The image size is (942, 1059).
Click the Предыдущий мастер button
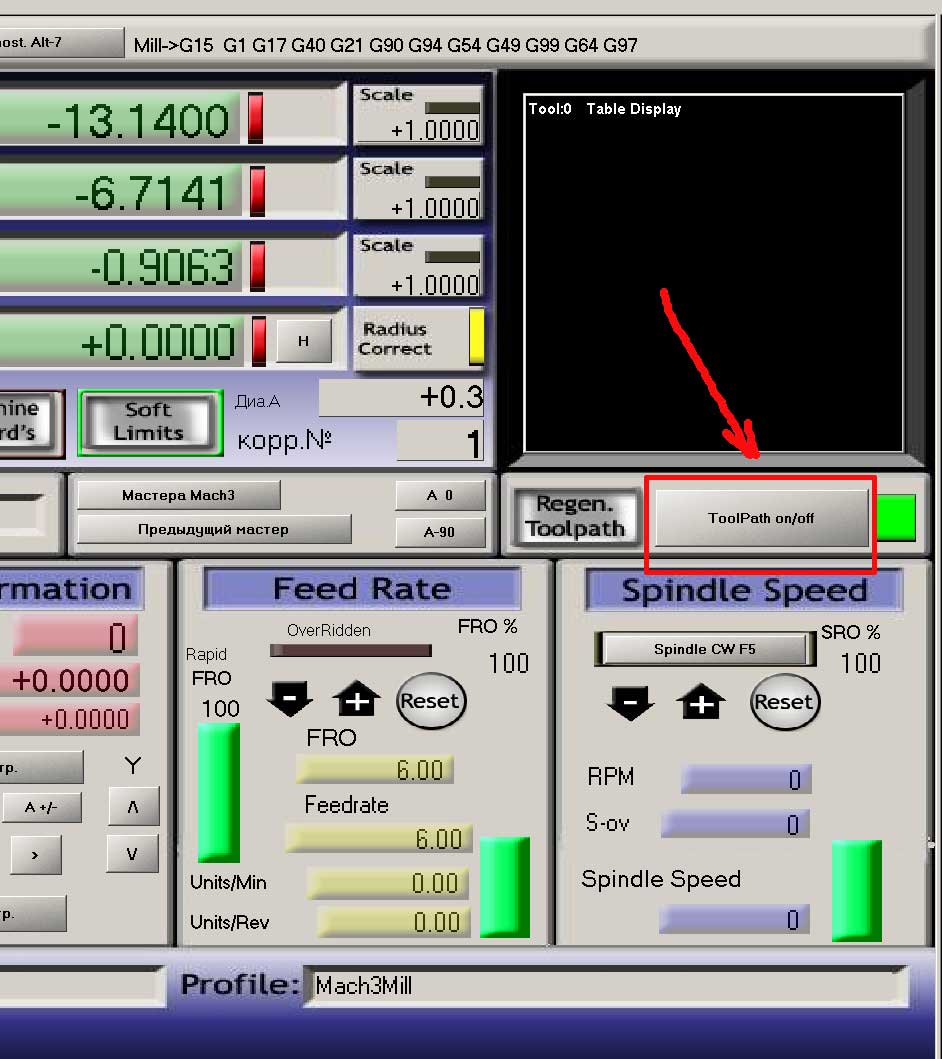point(213,529)
